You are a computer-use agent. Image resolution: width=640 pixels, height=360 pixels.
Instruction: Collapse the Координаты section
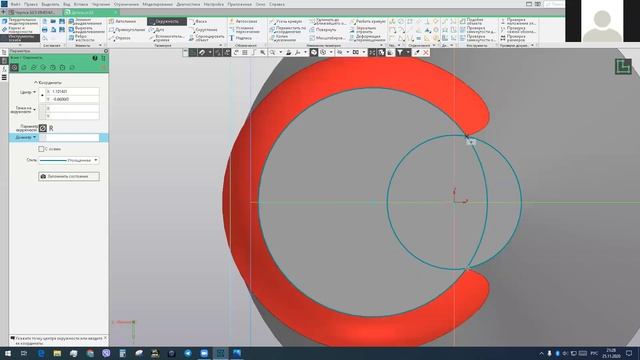(36, 82)
